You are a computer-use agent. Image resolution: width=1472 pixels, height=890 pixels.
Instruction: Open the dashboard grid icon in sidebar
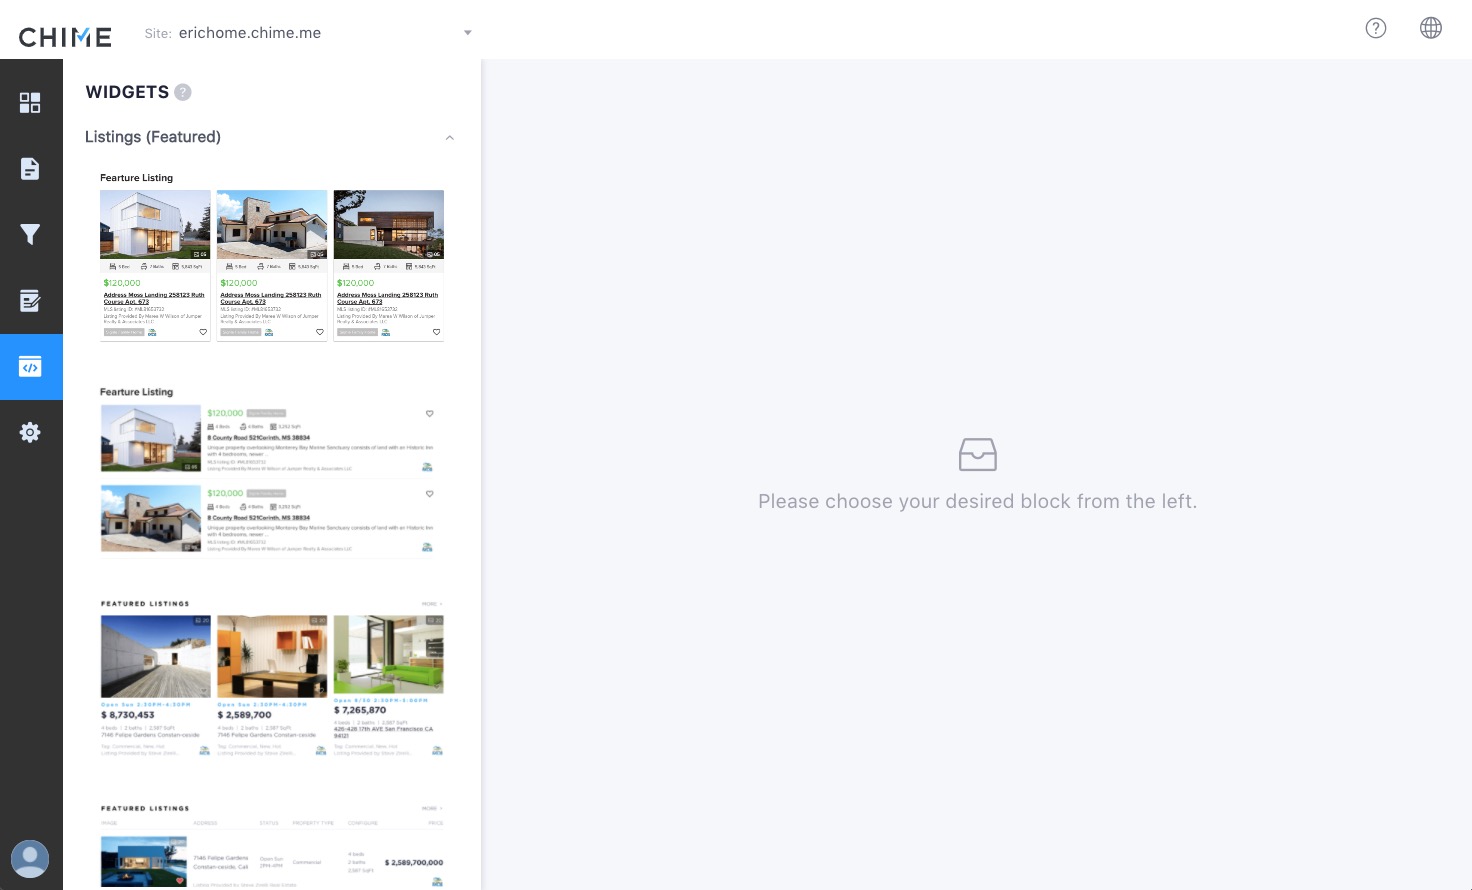click(30, 103)
